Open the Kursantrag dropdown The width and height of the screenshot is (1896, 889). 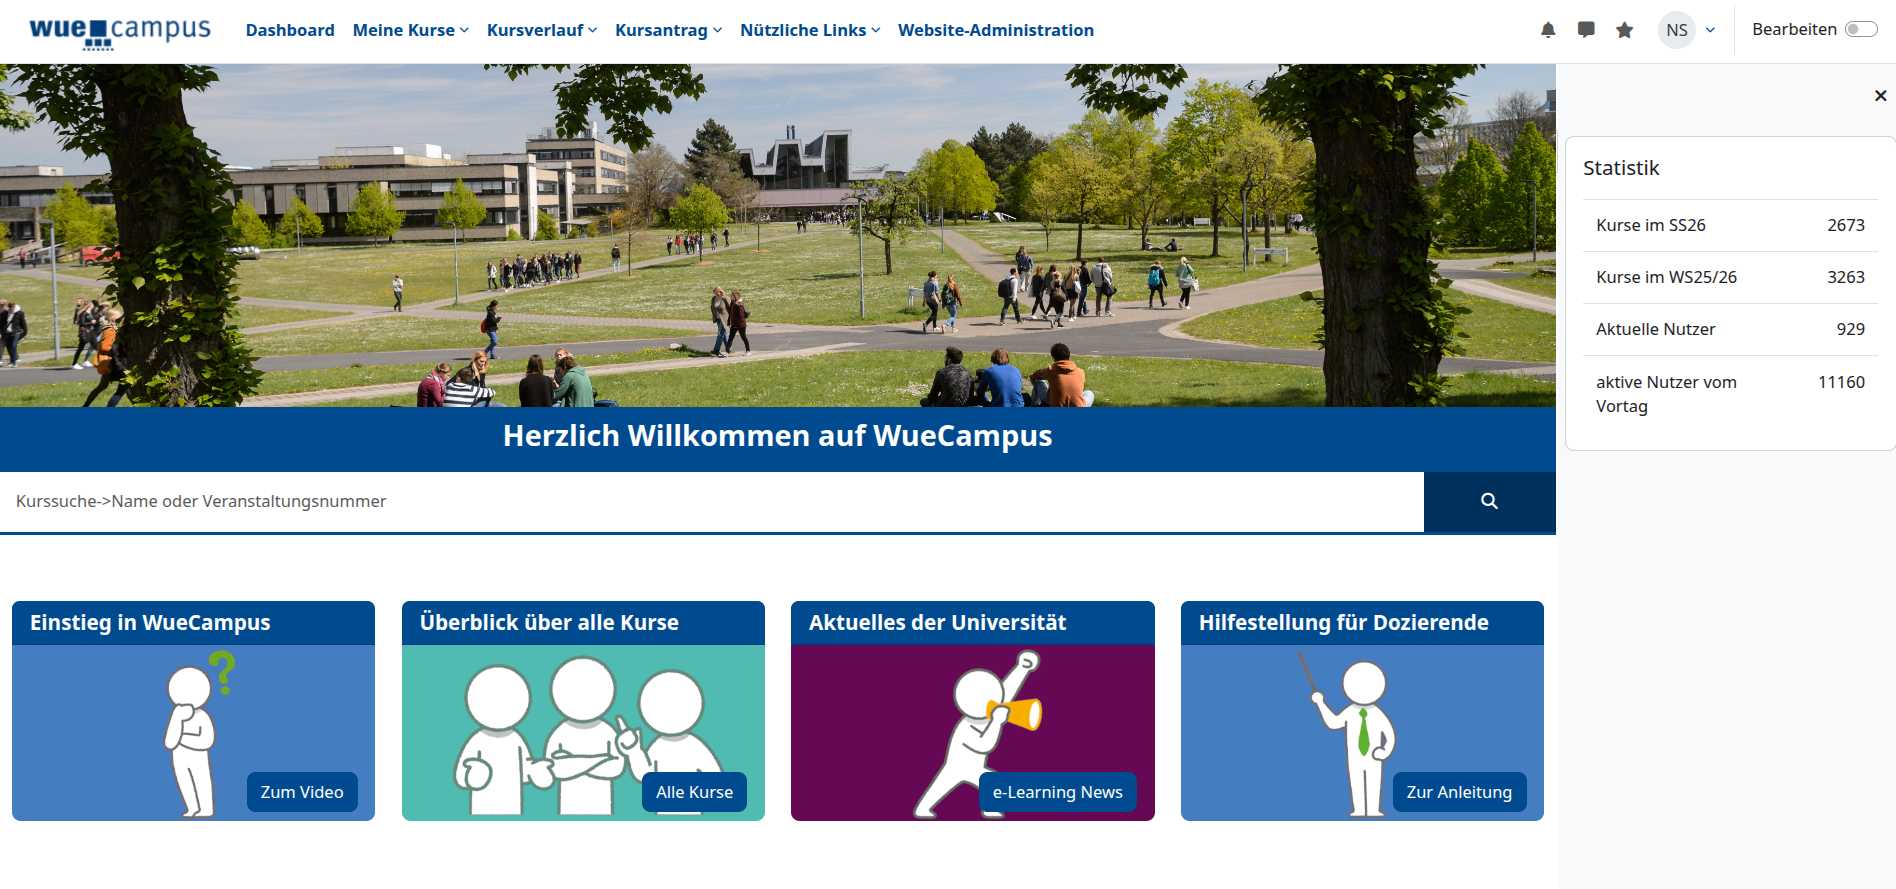click(668, 30)
